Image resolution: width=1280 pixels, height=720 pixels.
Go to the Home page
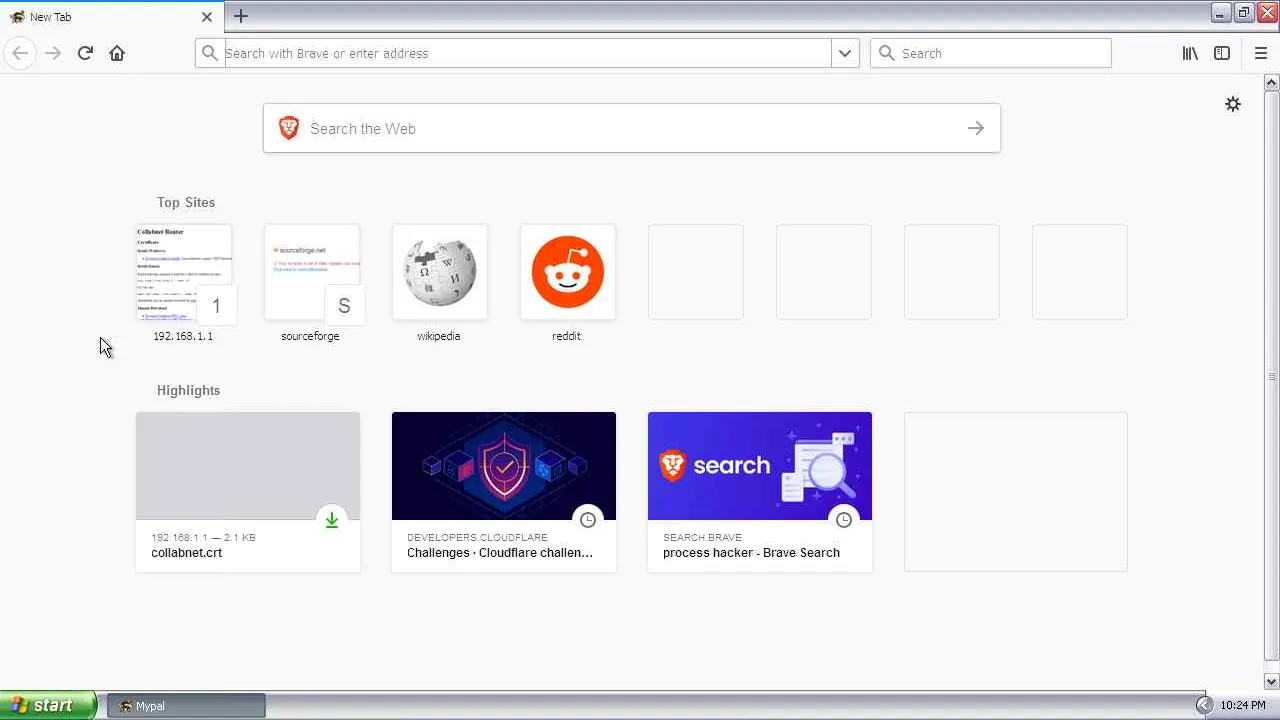coord(117,53)
